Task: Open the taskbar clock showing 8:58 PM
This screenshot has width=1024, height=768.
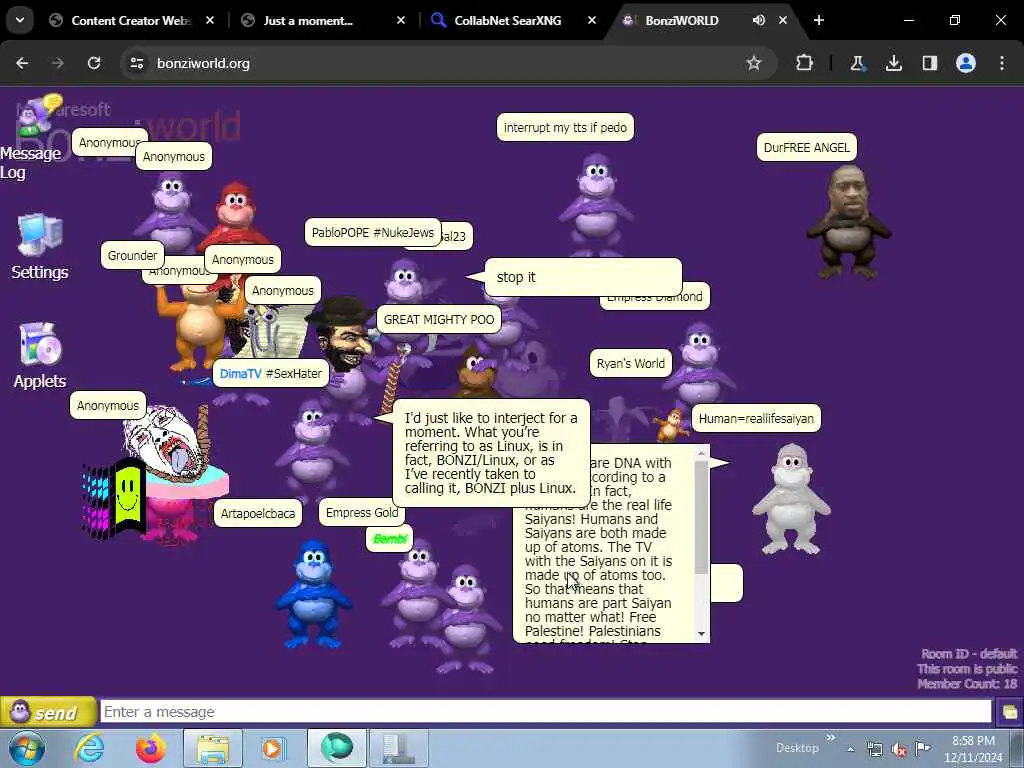Action: (x=973, y=748)
